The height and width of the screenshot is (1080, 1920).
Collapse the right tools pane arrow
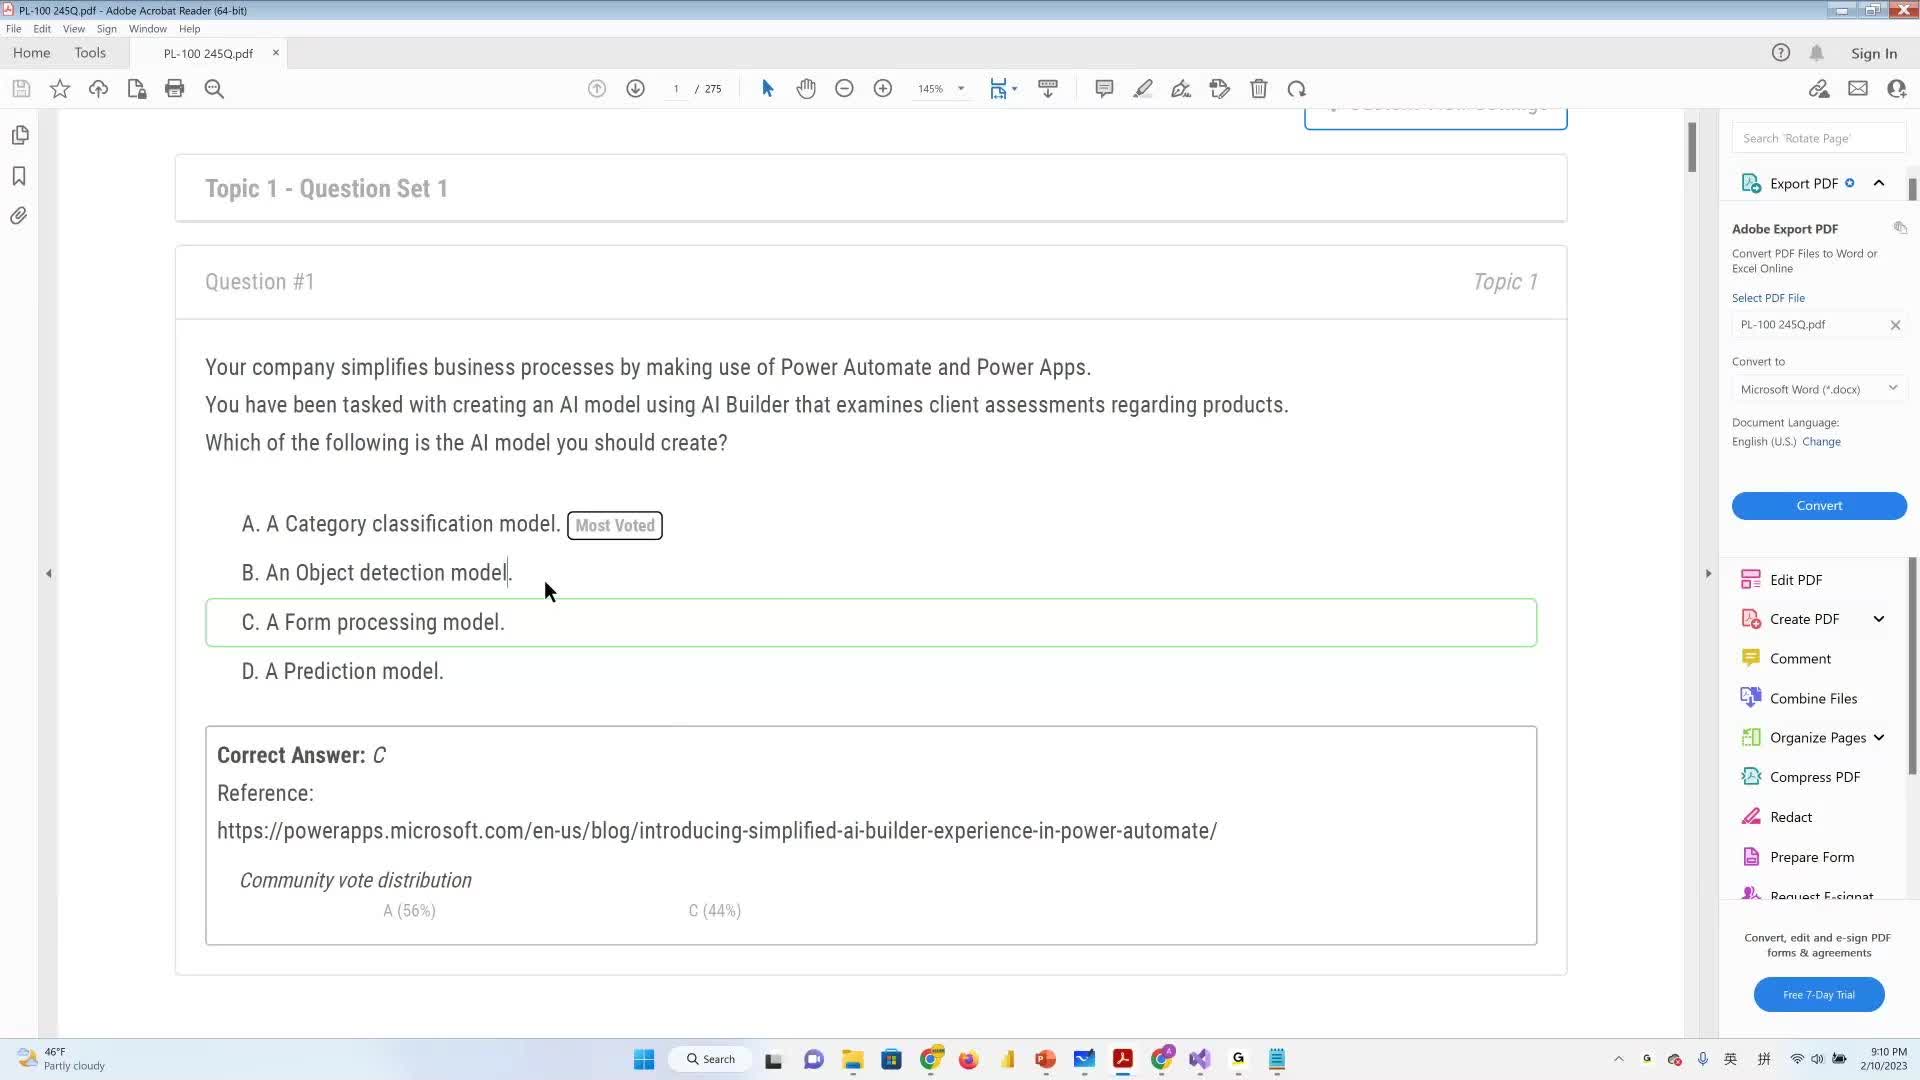pos(1708,574)
